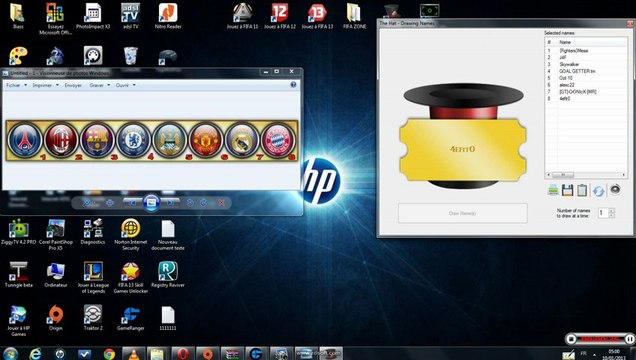The height and width of the screenshot is (360, 636).
Task: Click the Registry Reviver desktop icon
Action: 168,274
